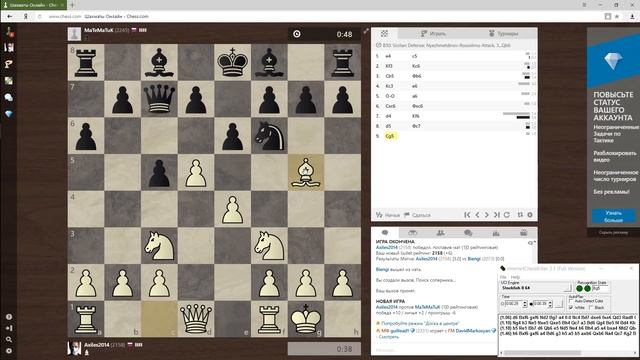The width and height of the screenshot is (640, 360).
Task: Open the Смотреть link in the chat
Action: (x=388, y=337)
